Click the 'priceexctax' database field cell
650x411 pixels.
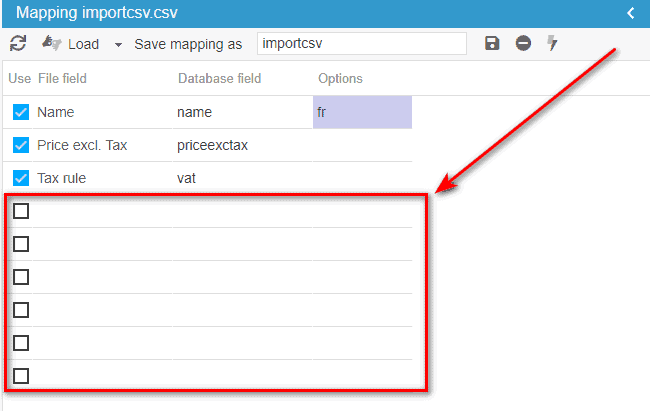[x=212, y=145]
